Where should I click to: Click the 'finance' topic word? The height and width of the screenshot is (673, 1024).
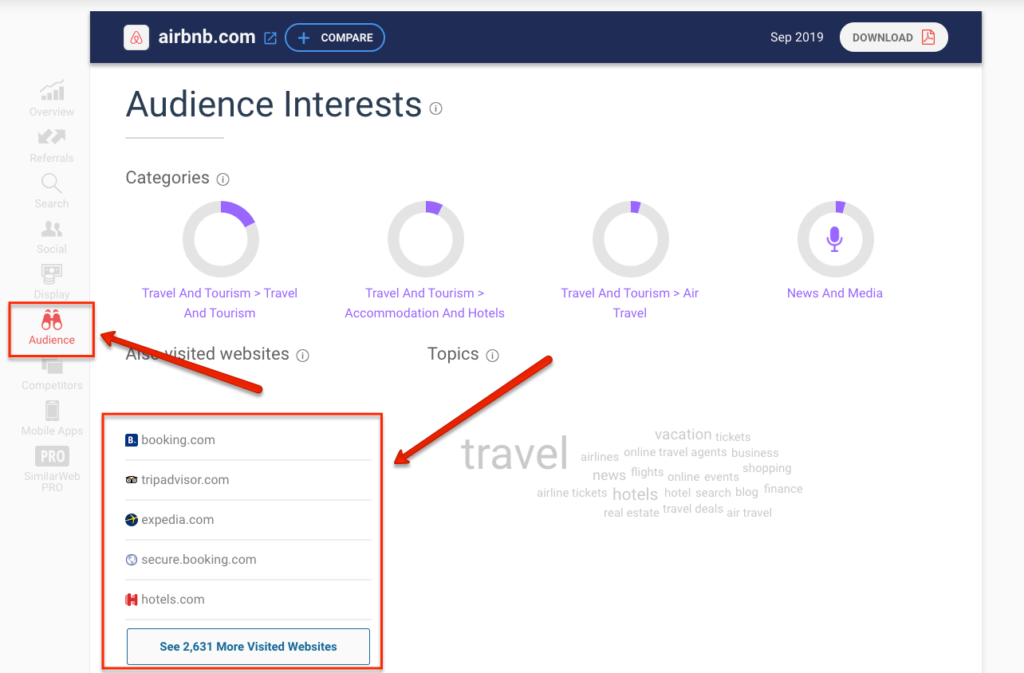tap(783, 488)
